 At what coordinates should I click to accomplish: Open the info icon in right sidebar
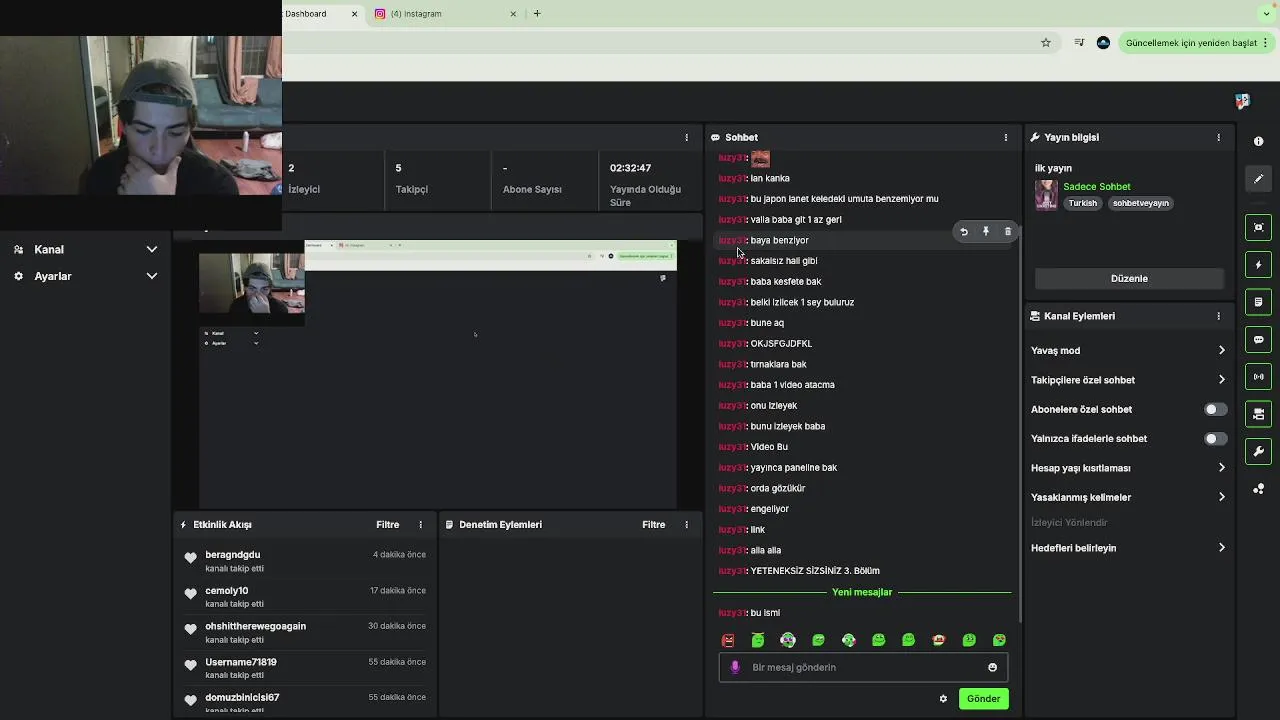[1258, 141]
